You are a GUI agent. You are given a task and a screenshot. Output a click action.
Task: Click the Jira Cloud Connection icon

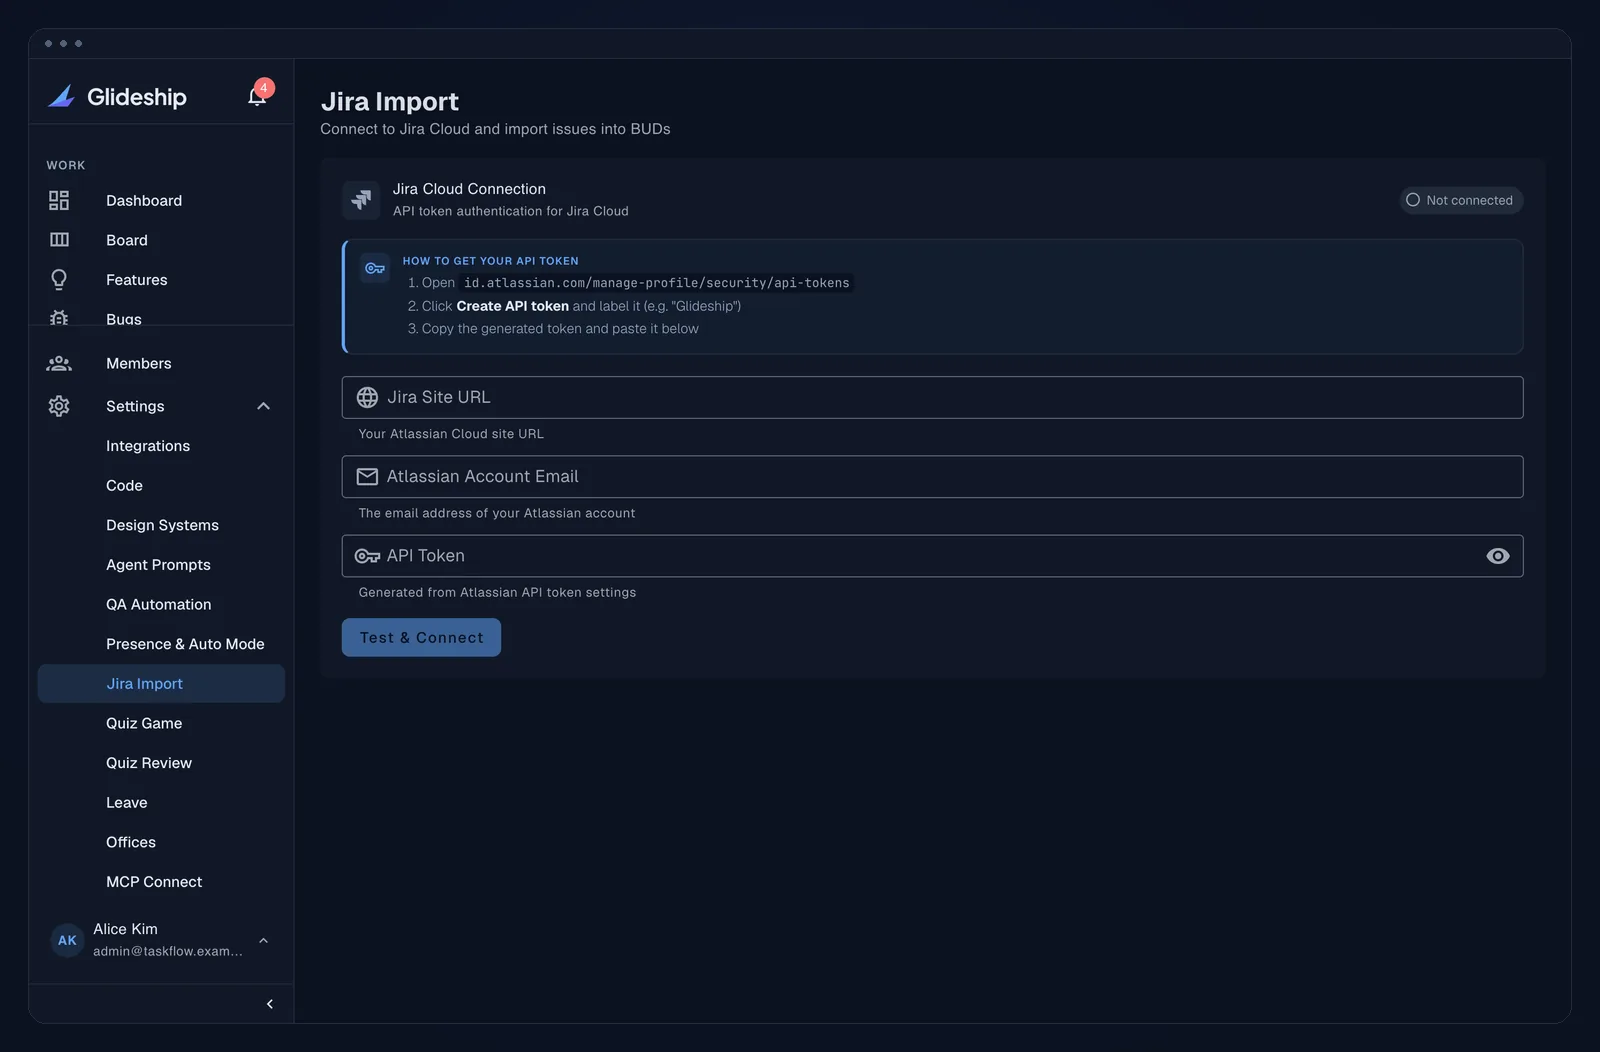361,199
